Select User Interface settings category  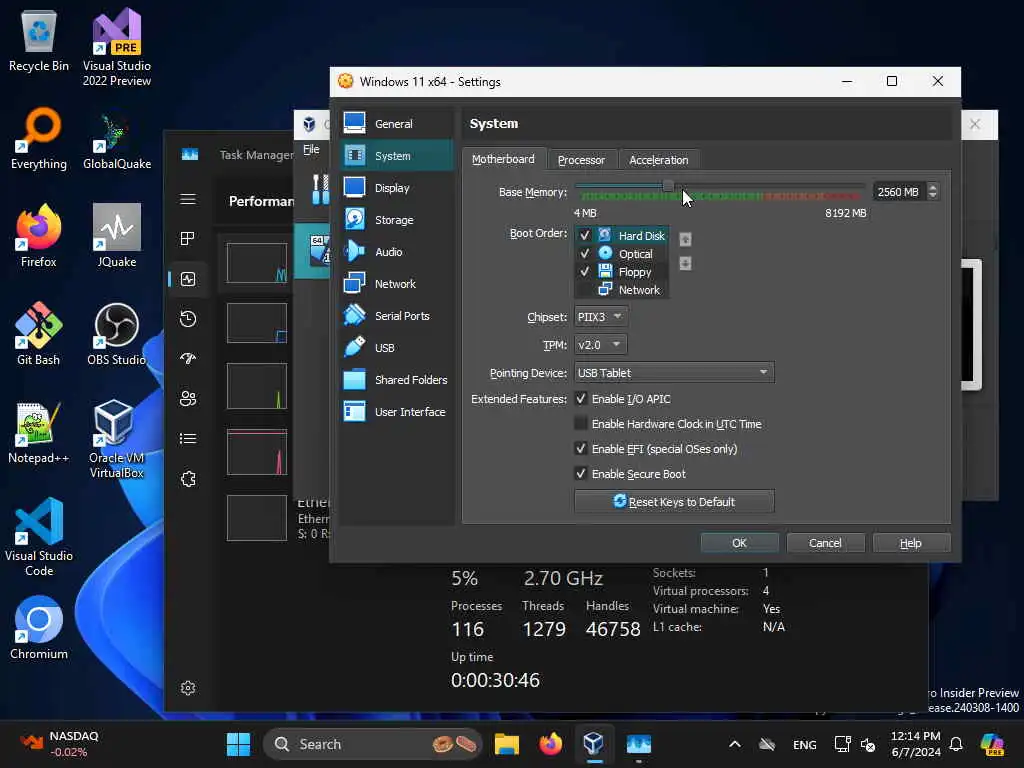(x=396, y=411)
